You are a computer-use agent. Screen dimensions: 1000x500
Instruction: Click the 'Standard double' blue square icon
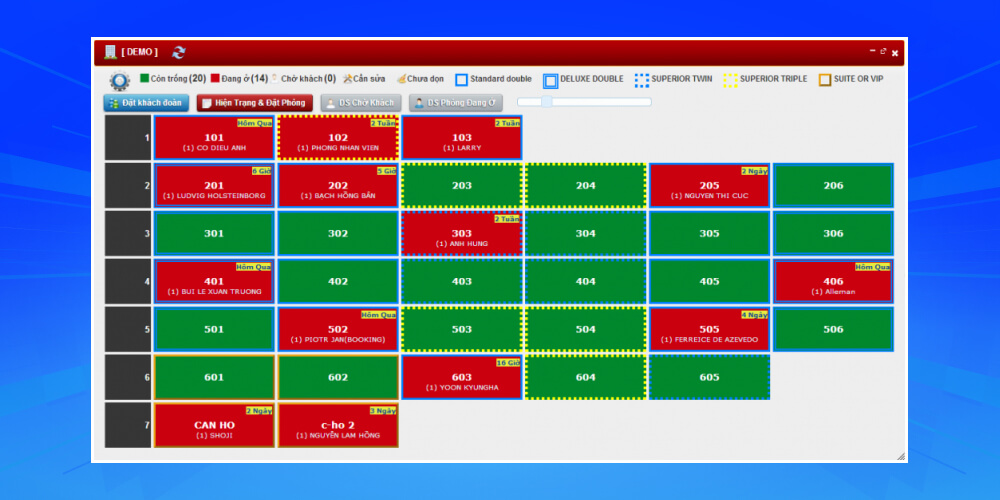coord(461,79)
